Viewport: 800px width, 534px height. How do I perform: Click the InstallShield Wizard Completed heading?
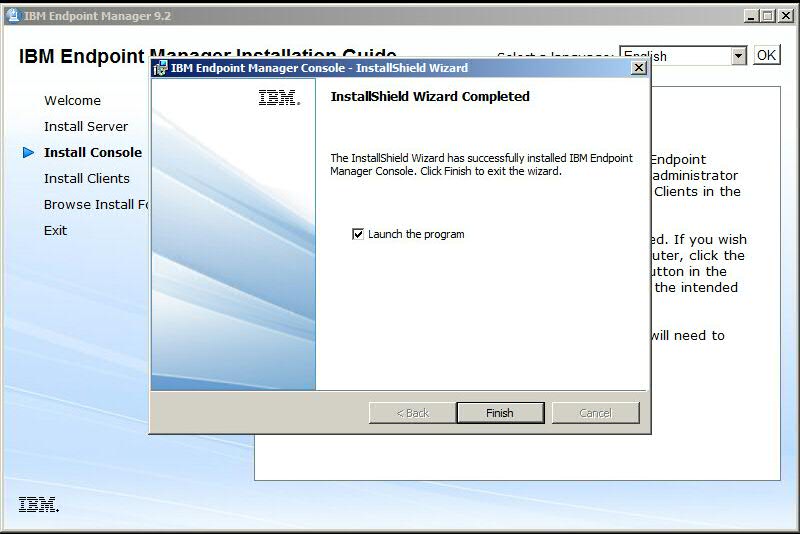[430, 96]
